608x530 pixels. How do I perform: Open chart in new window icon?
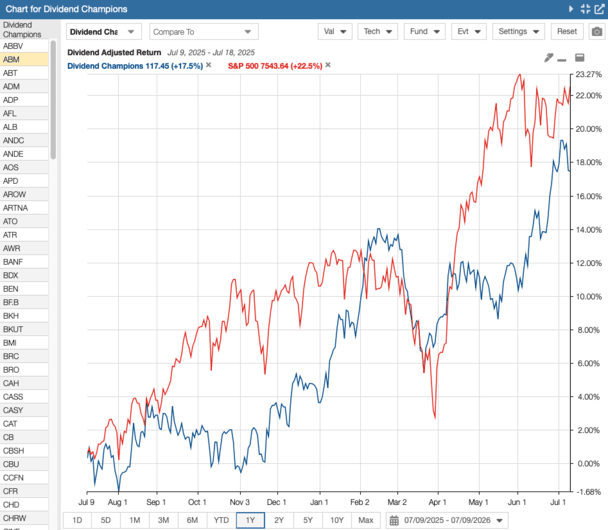(x=599, y=9)
